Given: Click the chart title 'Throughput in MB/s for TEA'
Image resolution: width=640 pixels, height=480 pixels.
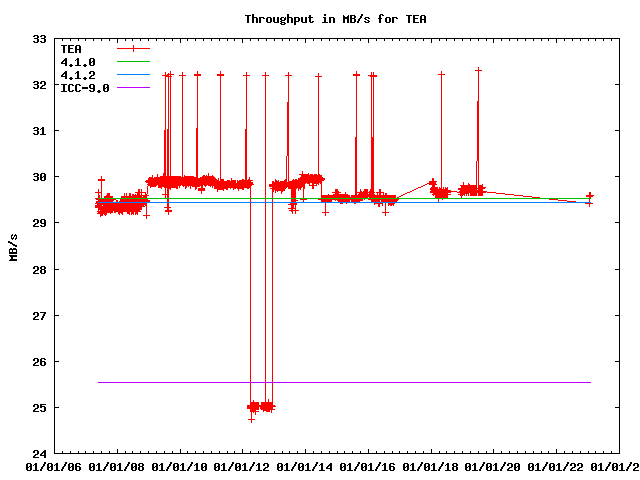Looking at the screenshot, I should pyautogui.click(x=323, y=19).
